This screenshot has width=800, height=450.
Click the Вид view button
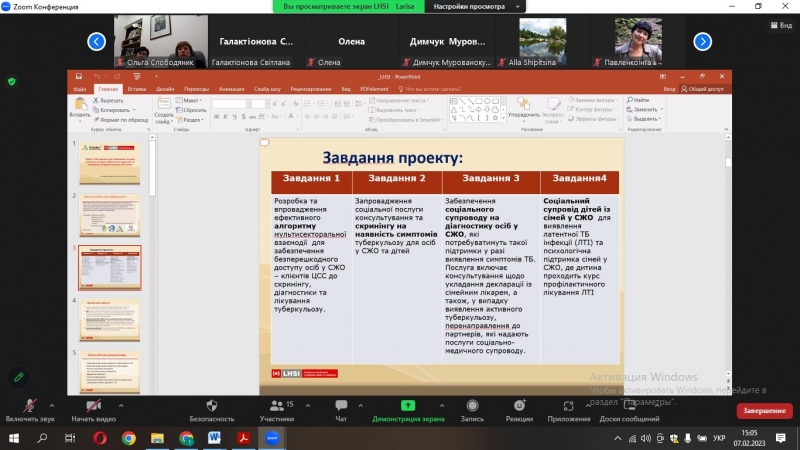(x=781, y=25)
